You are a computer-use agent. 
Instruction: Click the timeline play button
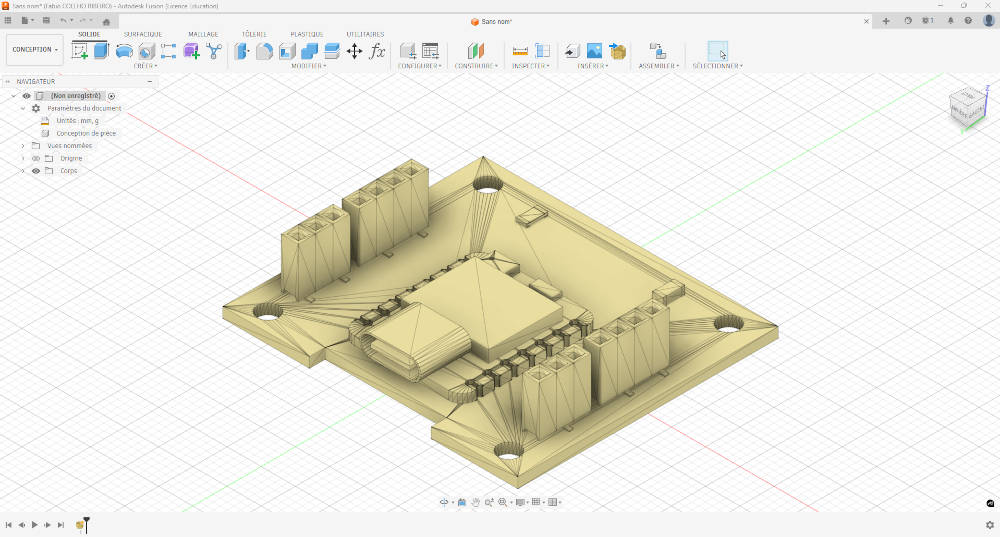[x=34, y=525]
